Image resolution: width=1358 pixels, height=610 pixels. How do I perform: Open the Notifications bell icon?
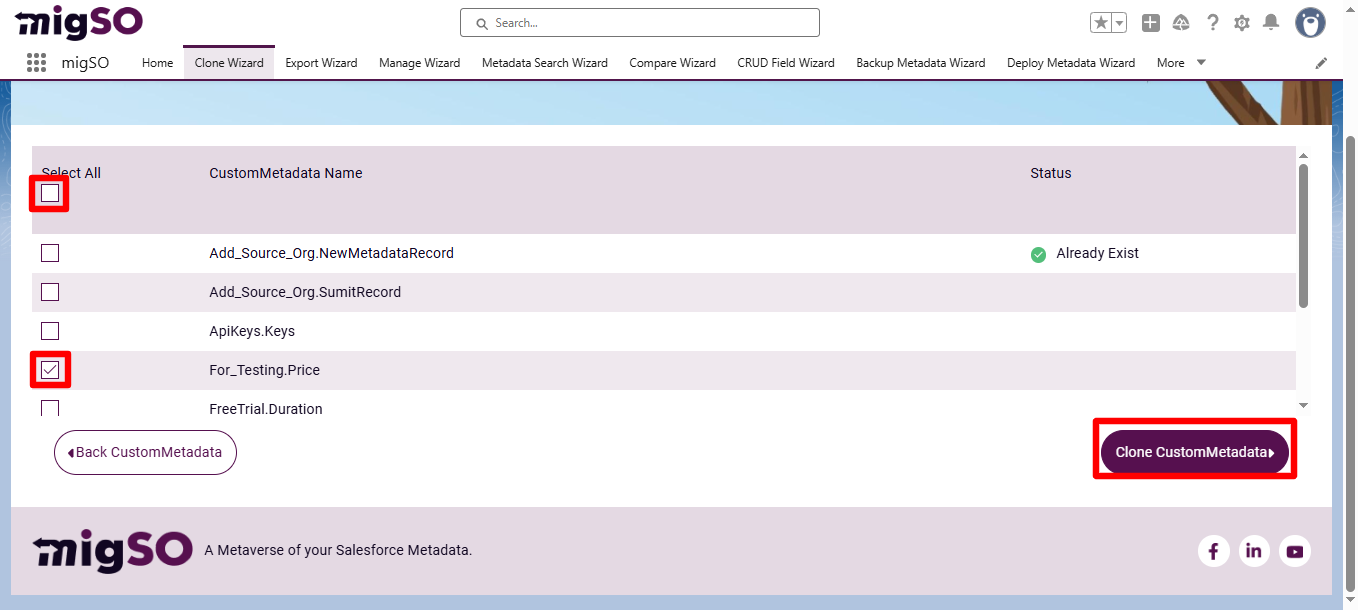1271,22
